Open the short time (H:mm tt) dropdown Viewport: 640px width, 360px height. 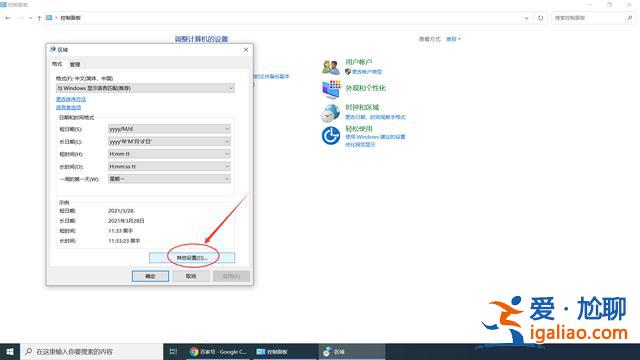(169, 154)
